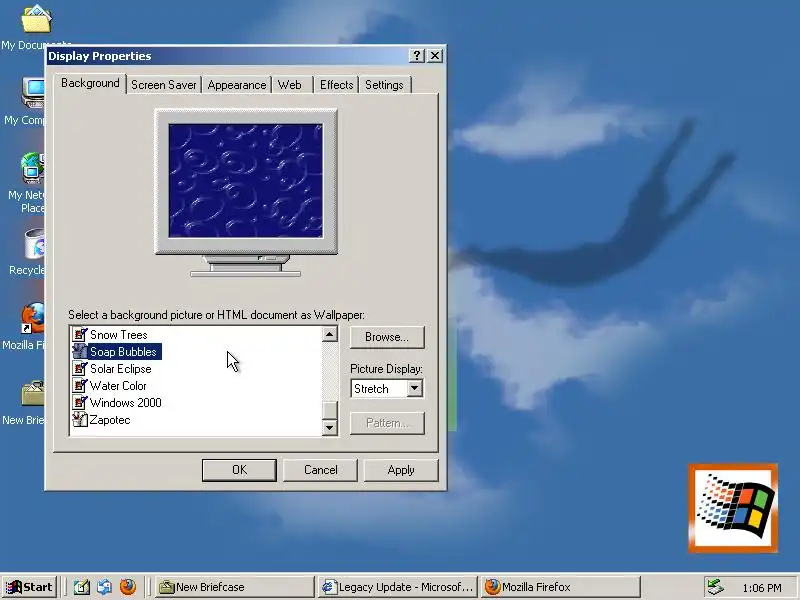Switch to the Screen Saver tab
This screenshot has height=600, width=800.
164,85
